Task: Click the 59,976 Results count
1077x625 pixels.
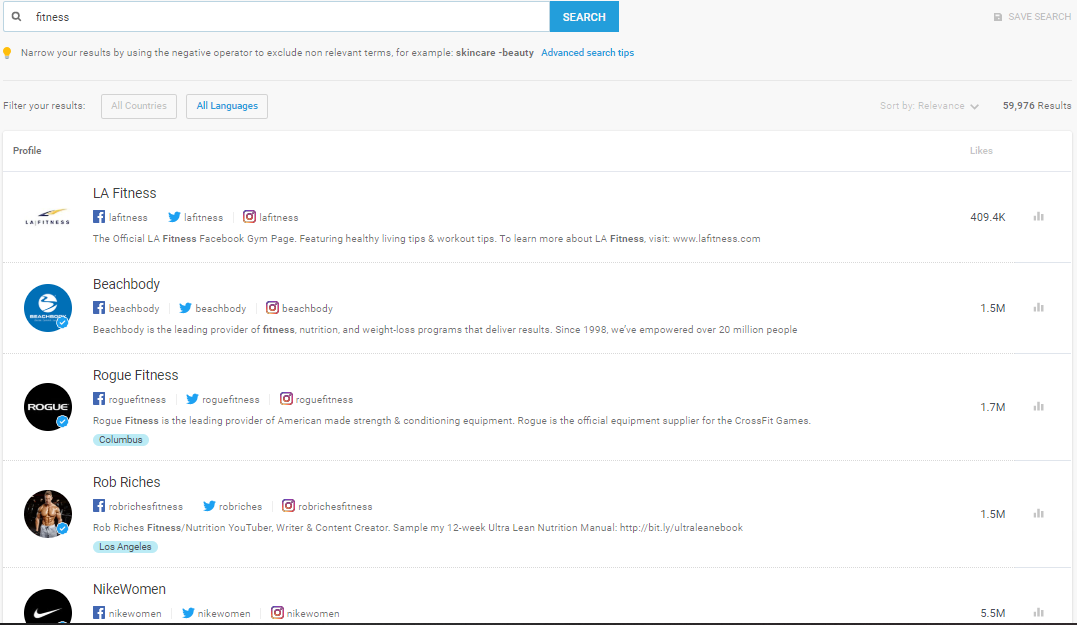Action: pos(1036,106)
